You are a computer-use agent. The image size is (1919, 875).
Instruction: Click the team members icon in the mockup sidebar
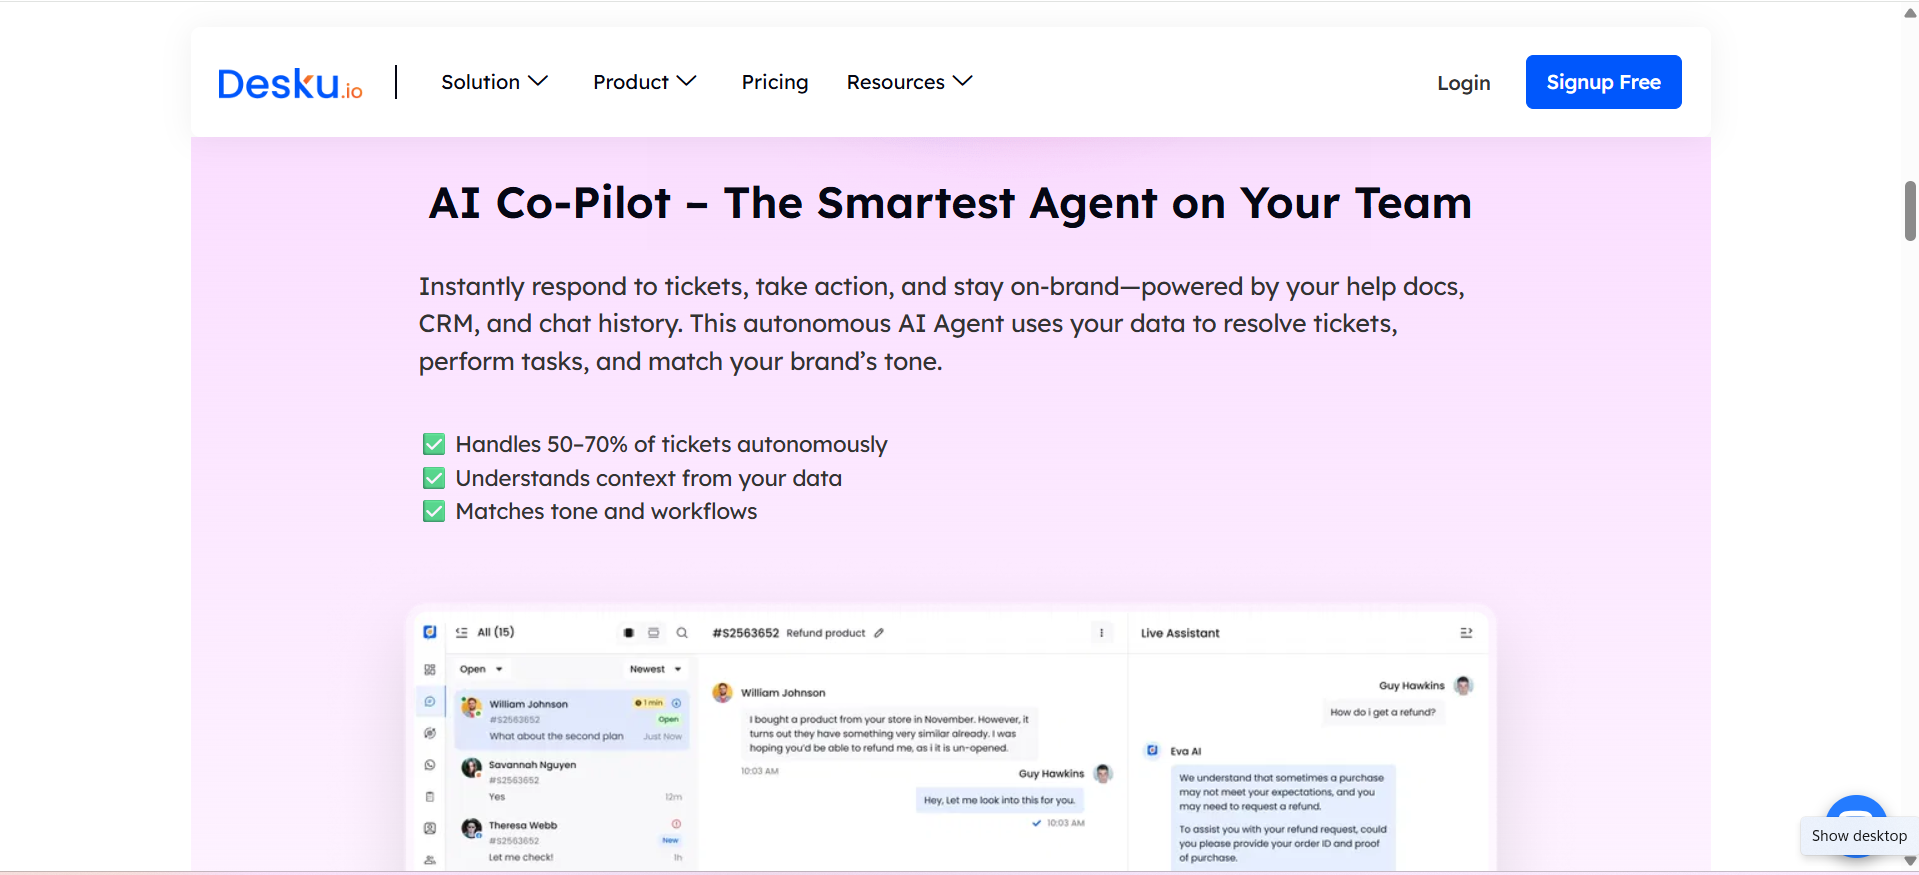point(430,860)
